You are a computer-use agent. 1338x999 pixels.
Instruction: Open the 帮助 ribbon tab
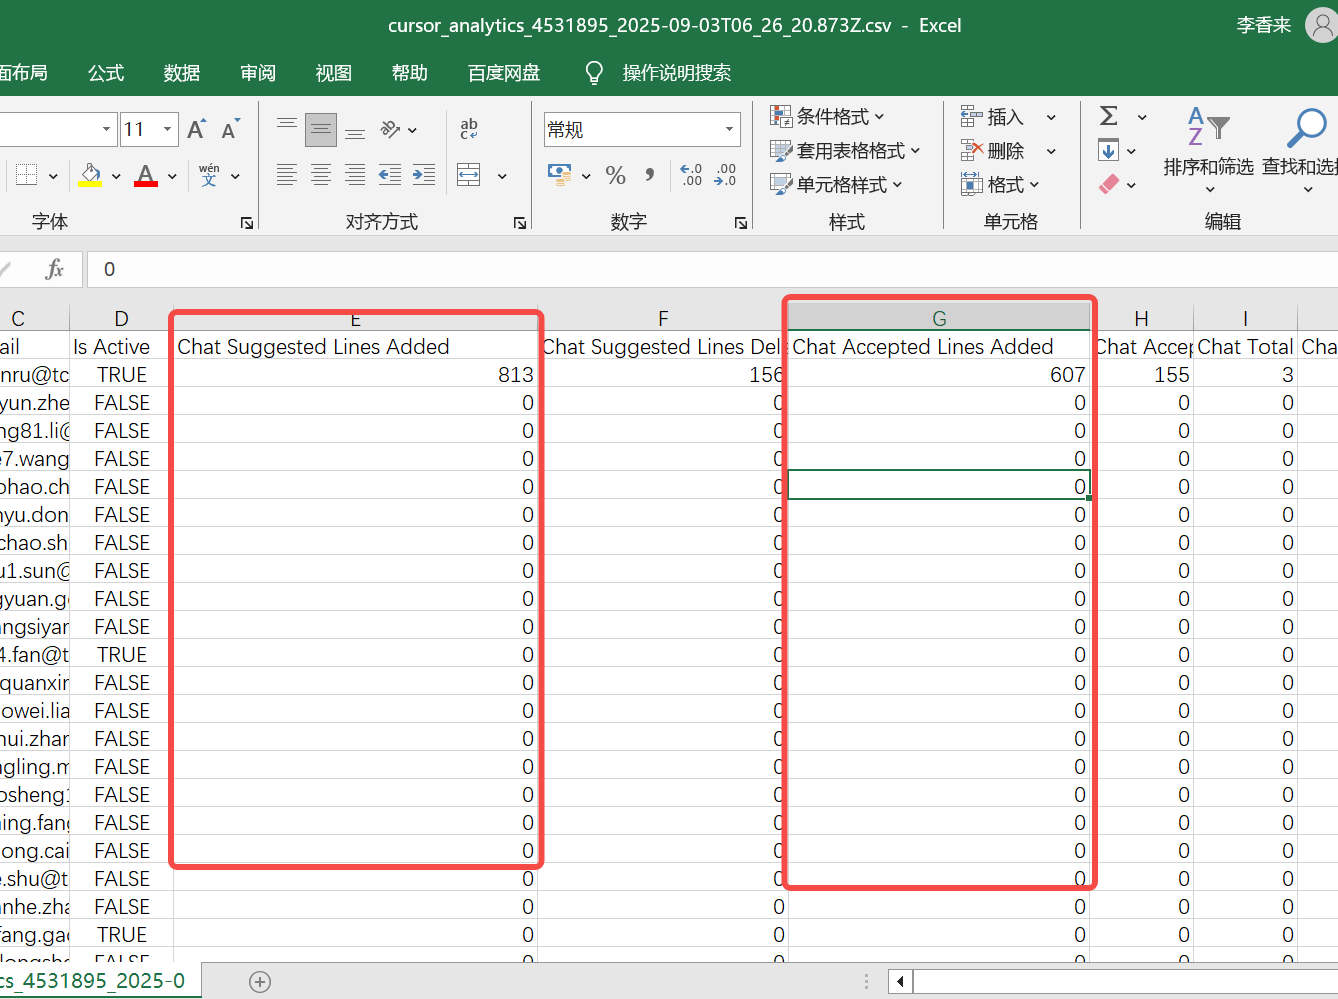(410, 73)
